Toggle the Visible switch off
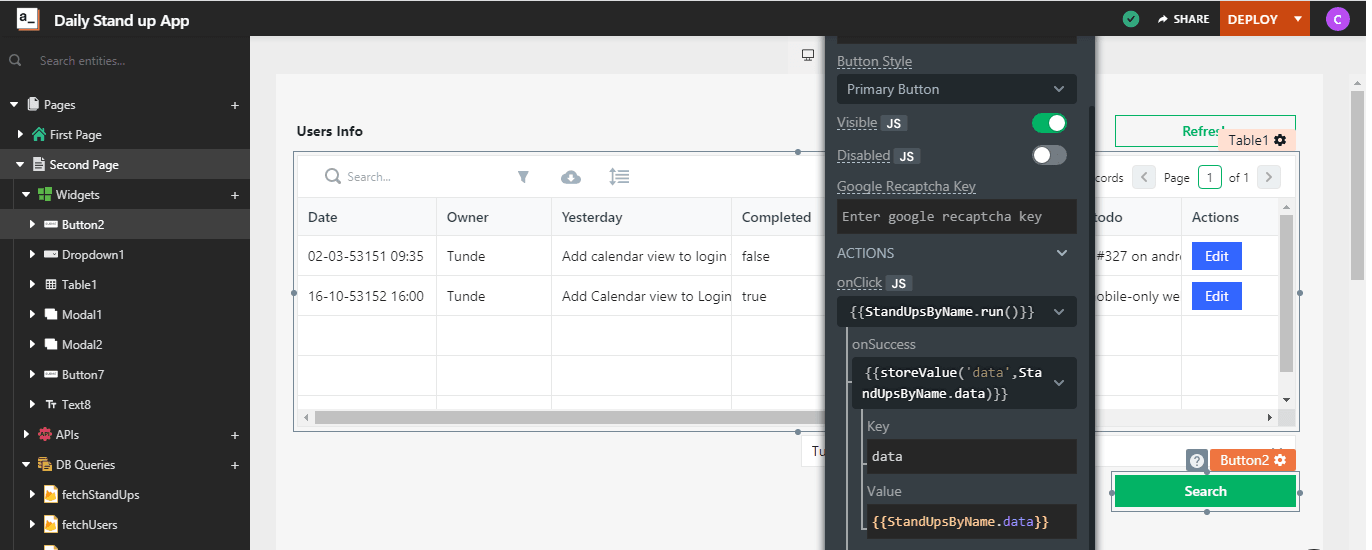The image size is (1372, 550). (1049, 123)
